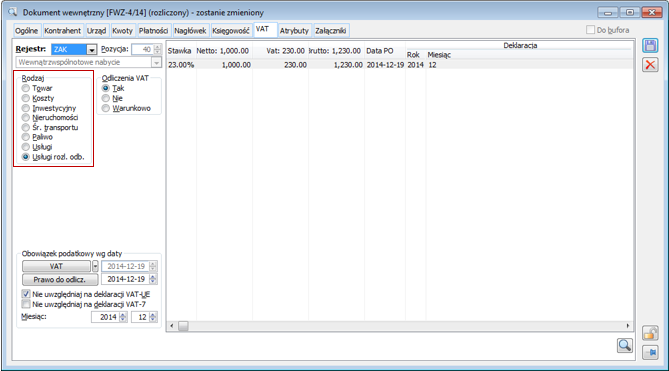Select the 23.00% rate cell
Image resolution: width=669 pixels, height=371 pixels.
tap(181, 65)
